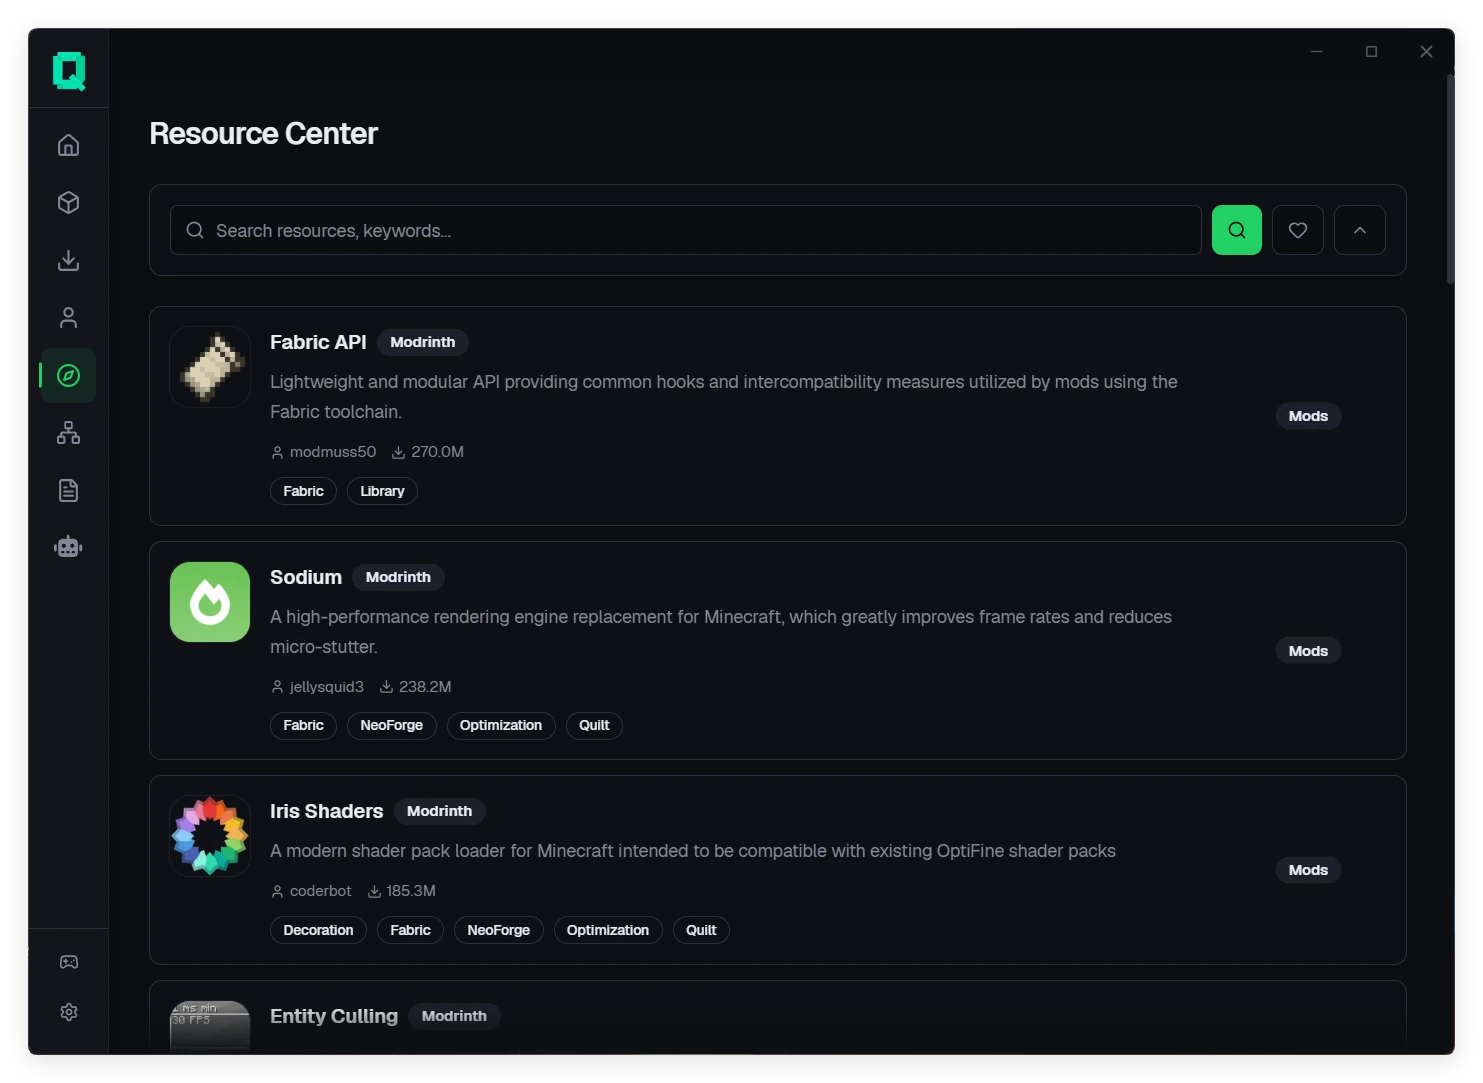The width and height of the screenshot is (1483, 1083).
Task: Open the network nodes icon in sidebar
Action: [x=68, y=433]
